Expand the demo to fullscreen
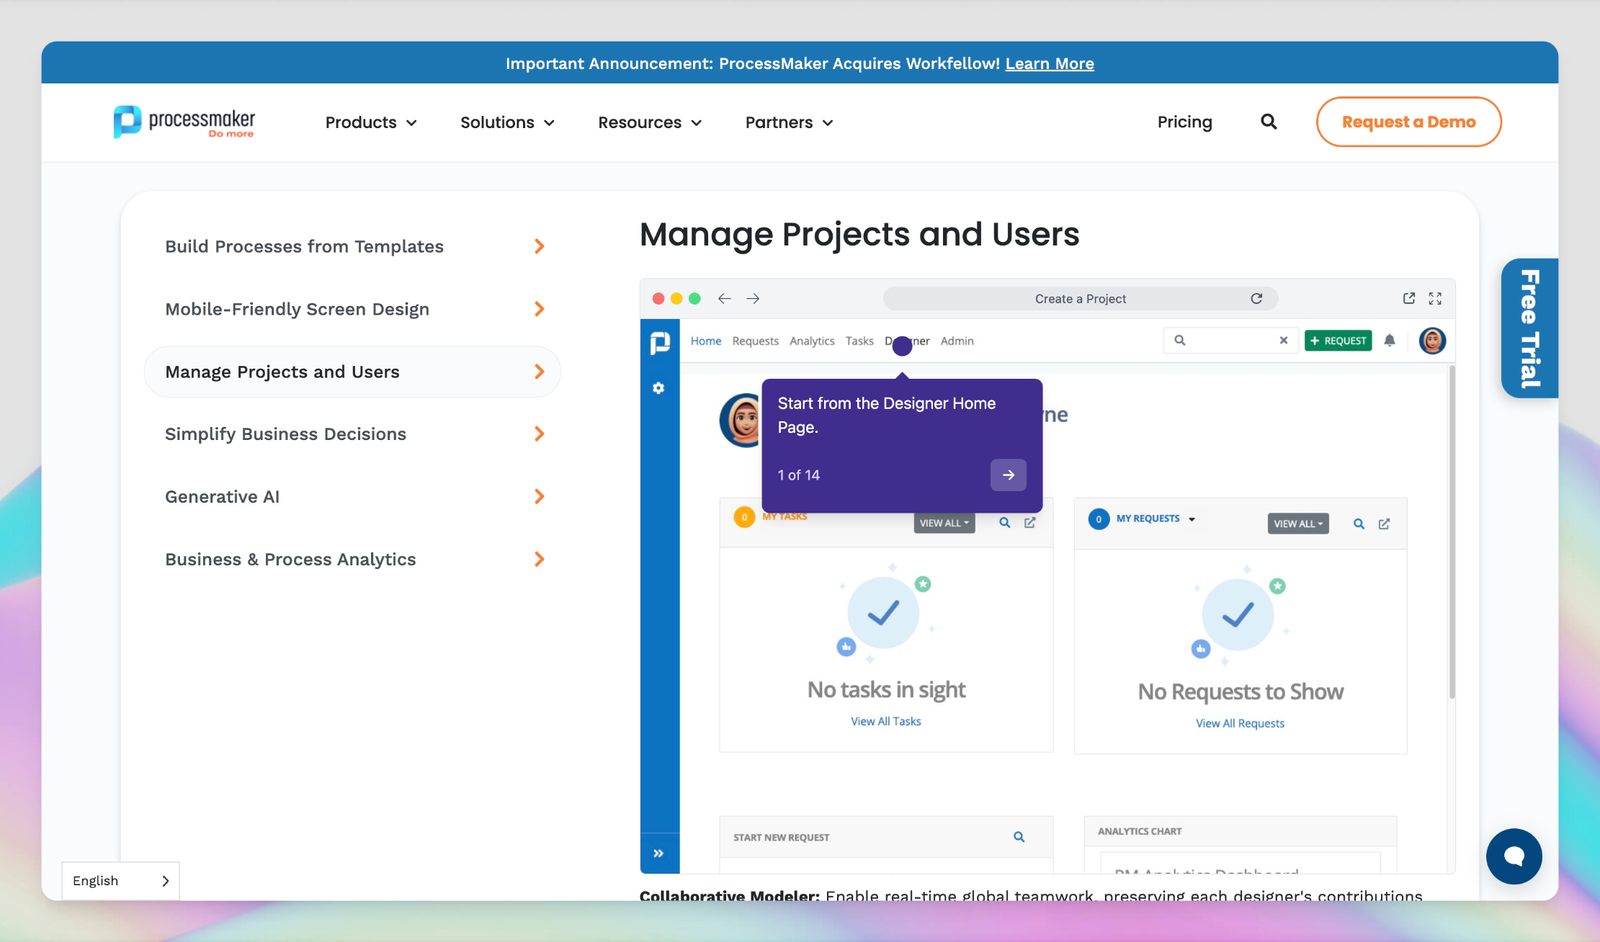Screen dimensions: 1600x942 click(1435, 298)
